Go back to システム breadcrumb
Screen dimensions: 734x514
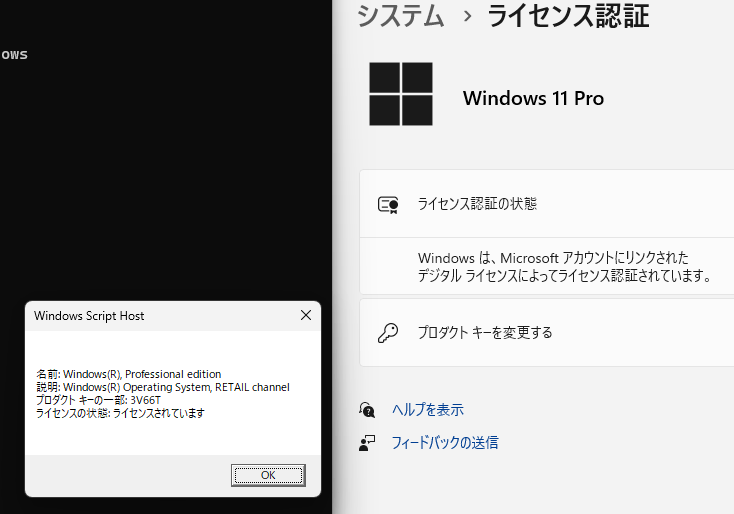(x=400, y=15)
